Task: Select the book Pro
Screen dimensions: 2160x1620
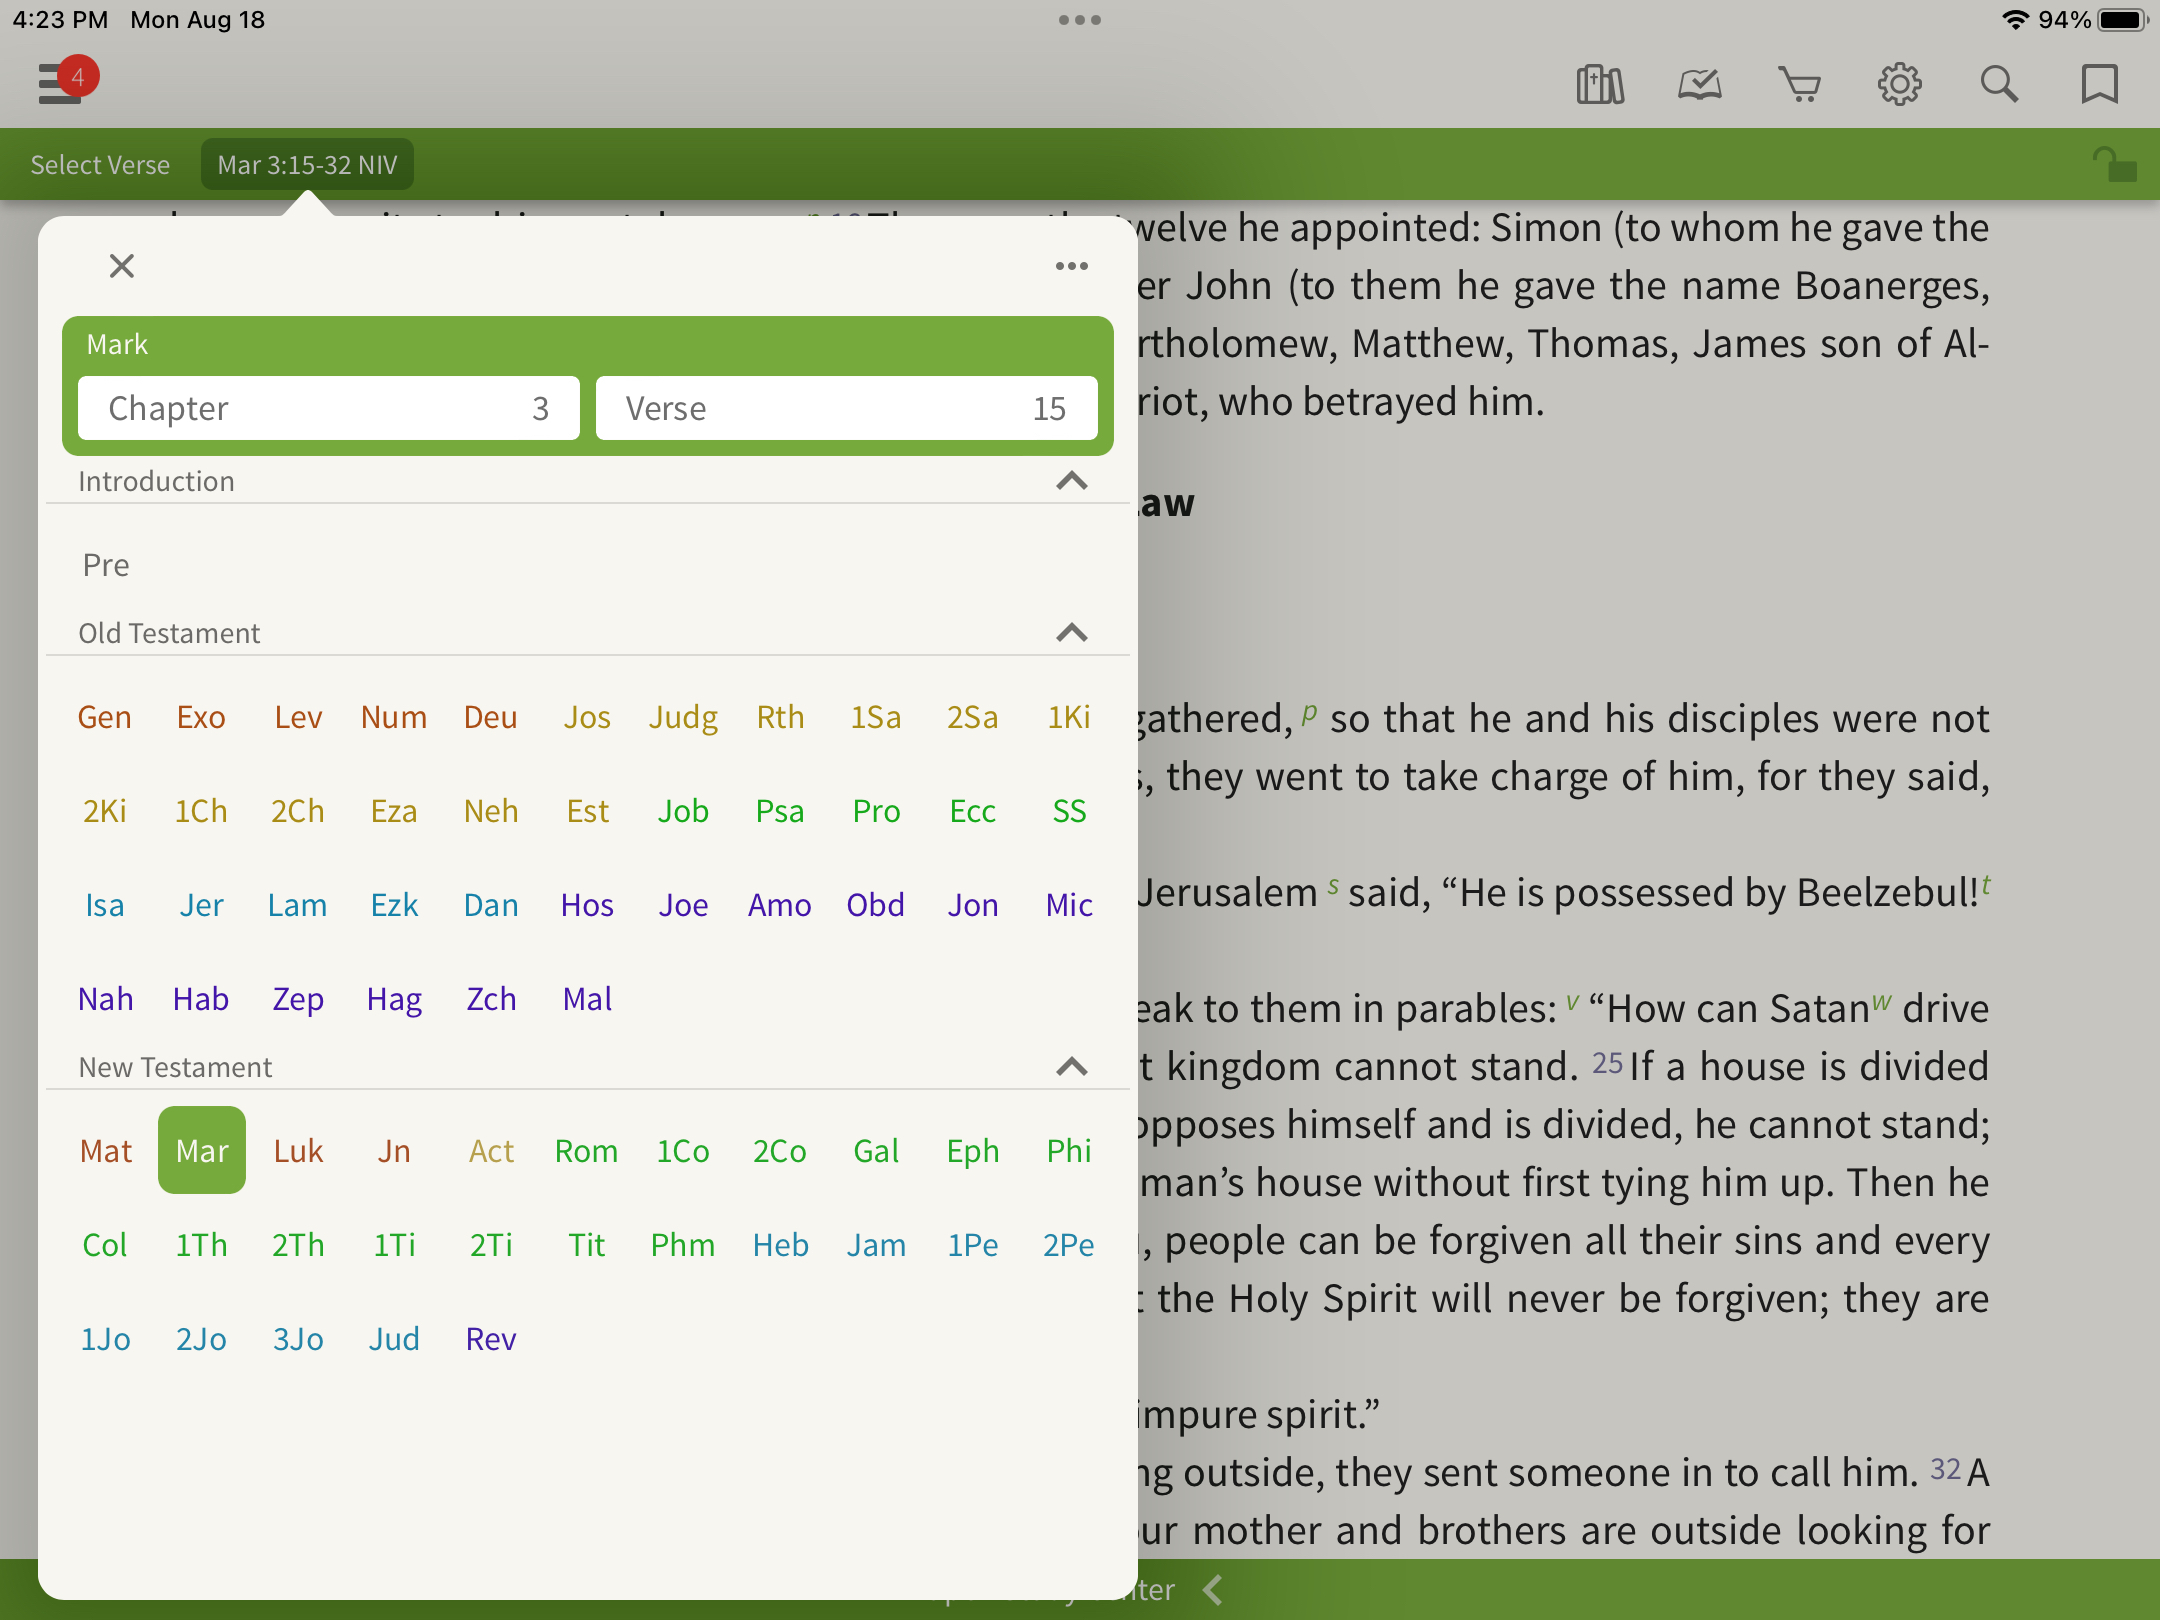Action: (876, 811)
